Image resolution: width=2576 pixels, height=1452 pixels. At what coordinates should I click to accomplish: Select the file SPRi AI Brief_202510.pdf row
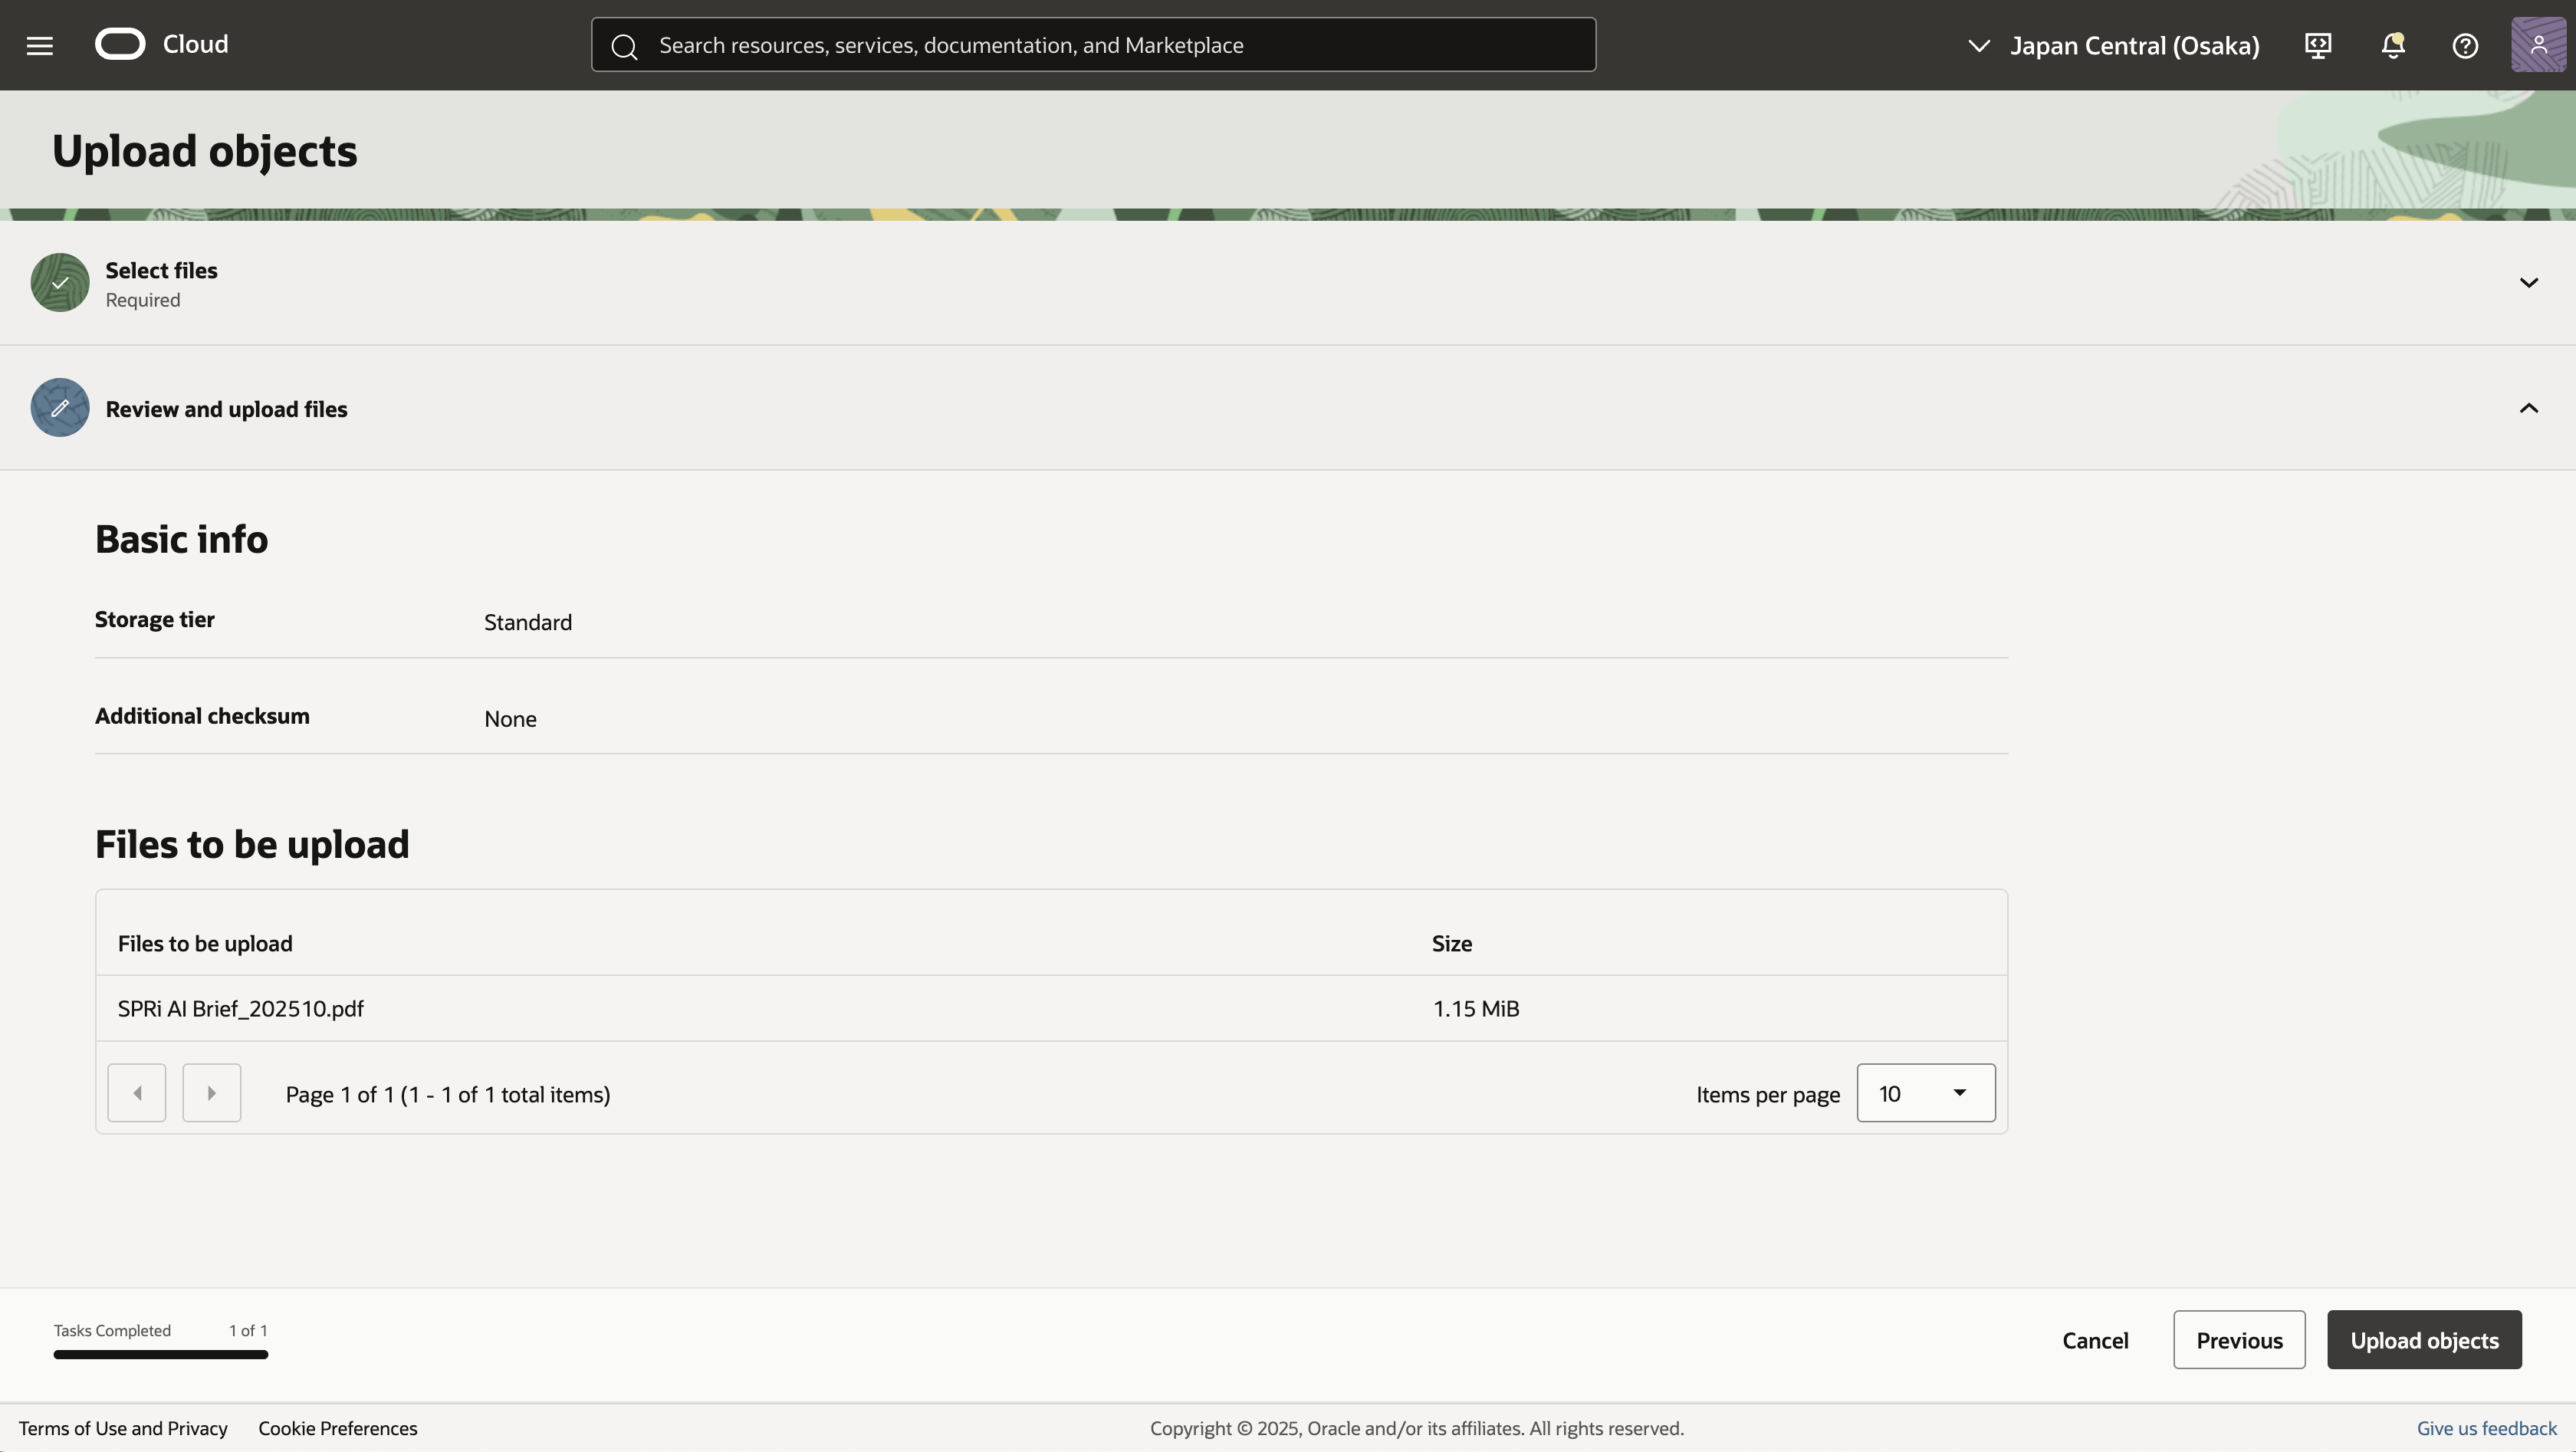240,1008
